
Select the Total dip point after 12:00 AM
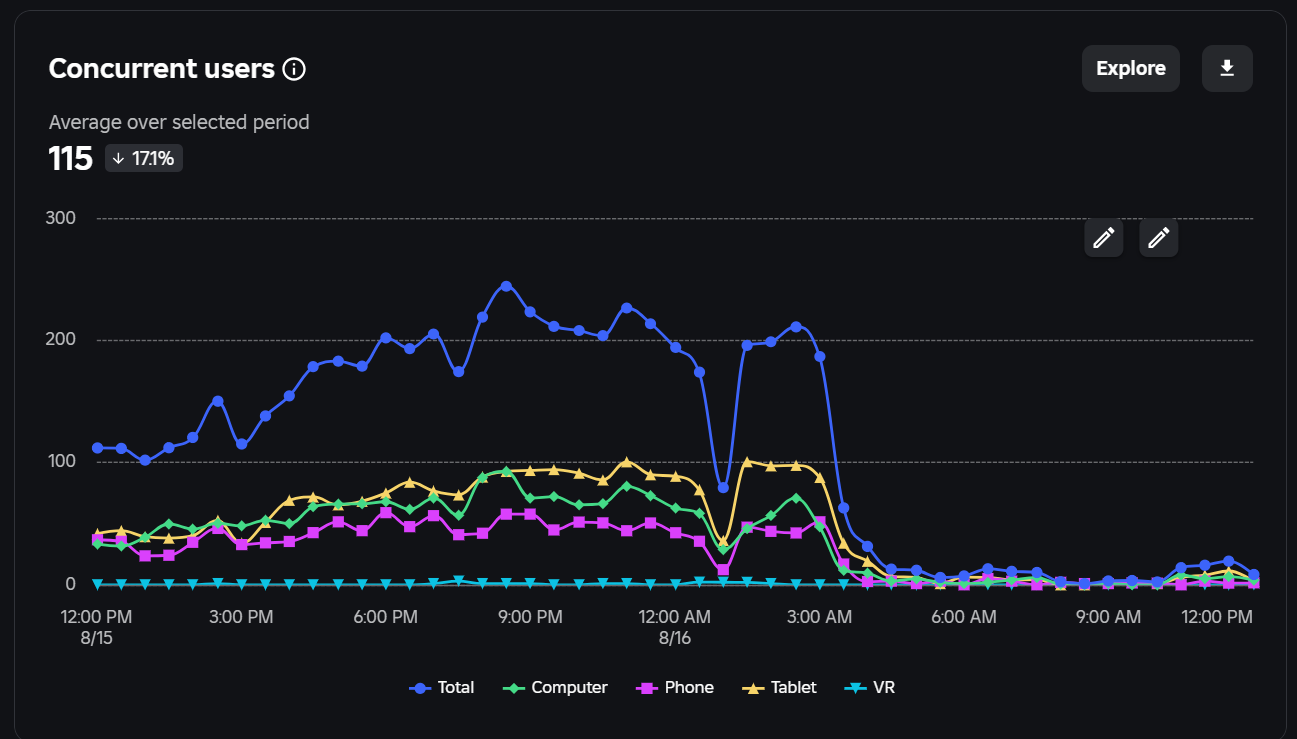[x=723, y=488]
